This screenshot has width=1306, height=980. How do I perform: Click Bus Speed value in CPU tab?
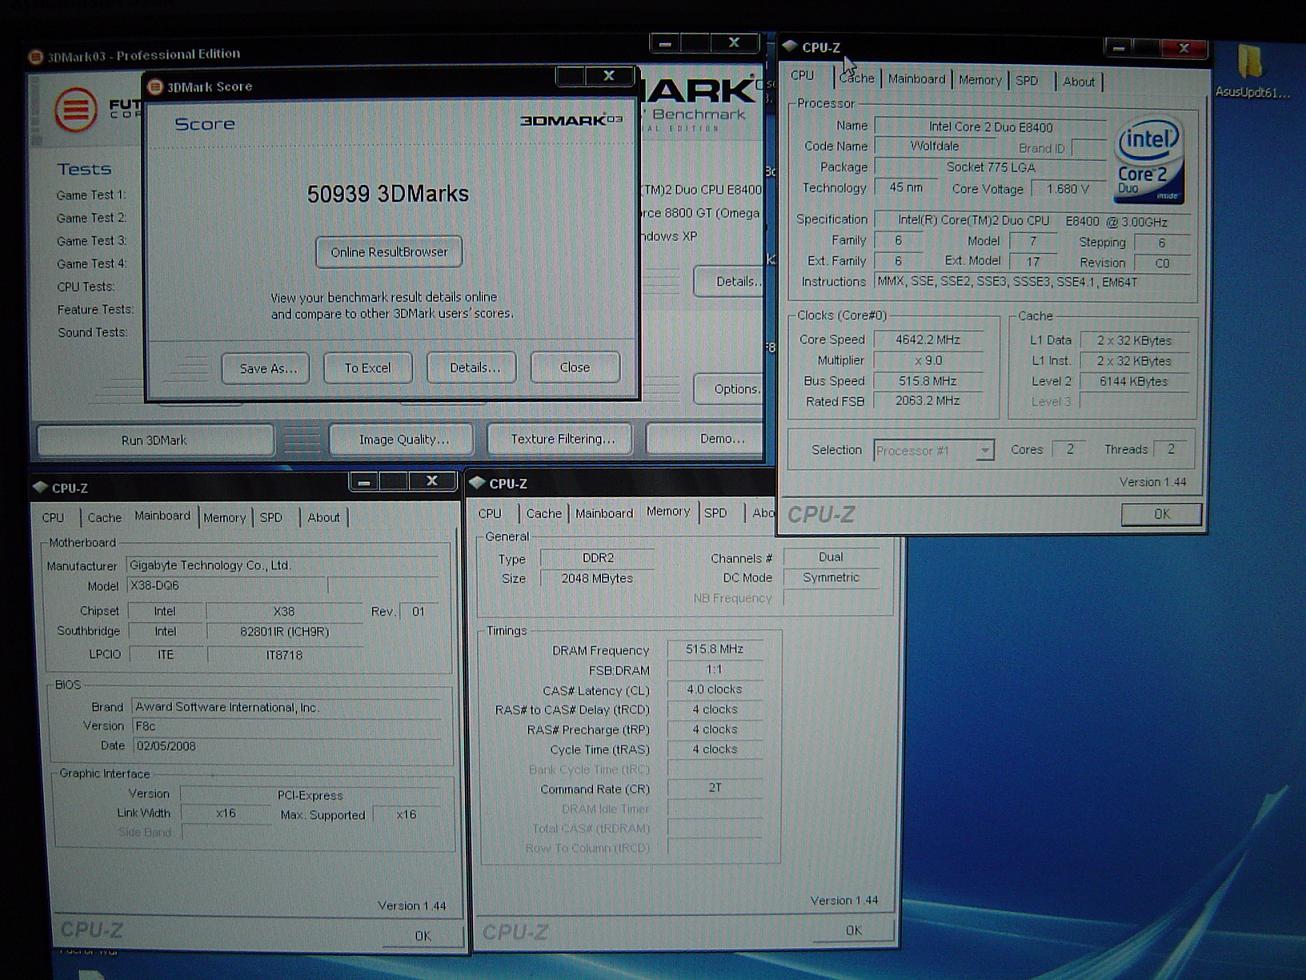click(930, 381)
